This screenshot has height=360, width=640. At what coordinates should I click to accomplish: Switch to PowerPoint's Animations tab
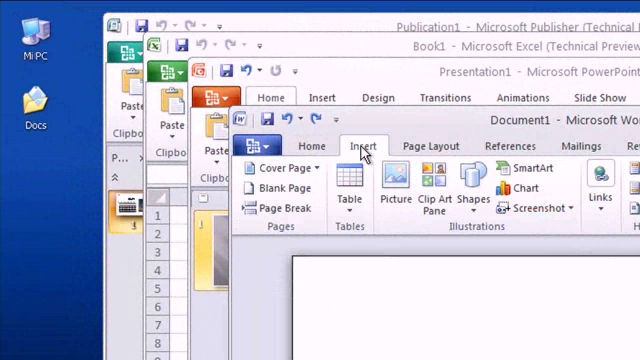[x=523, y=98]
